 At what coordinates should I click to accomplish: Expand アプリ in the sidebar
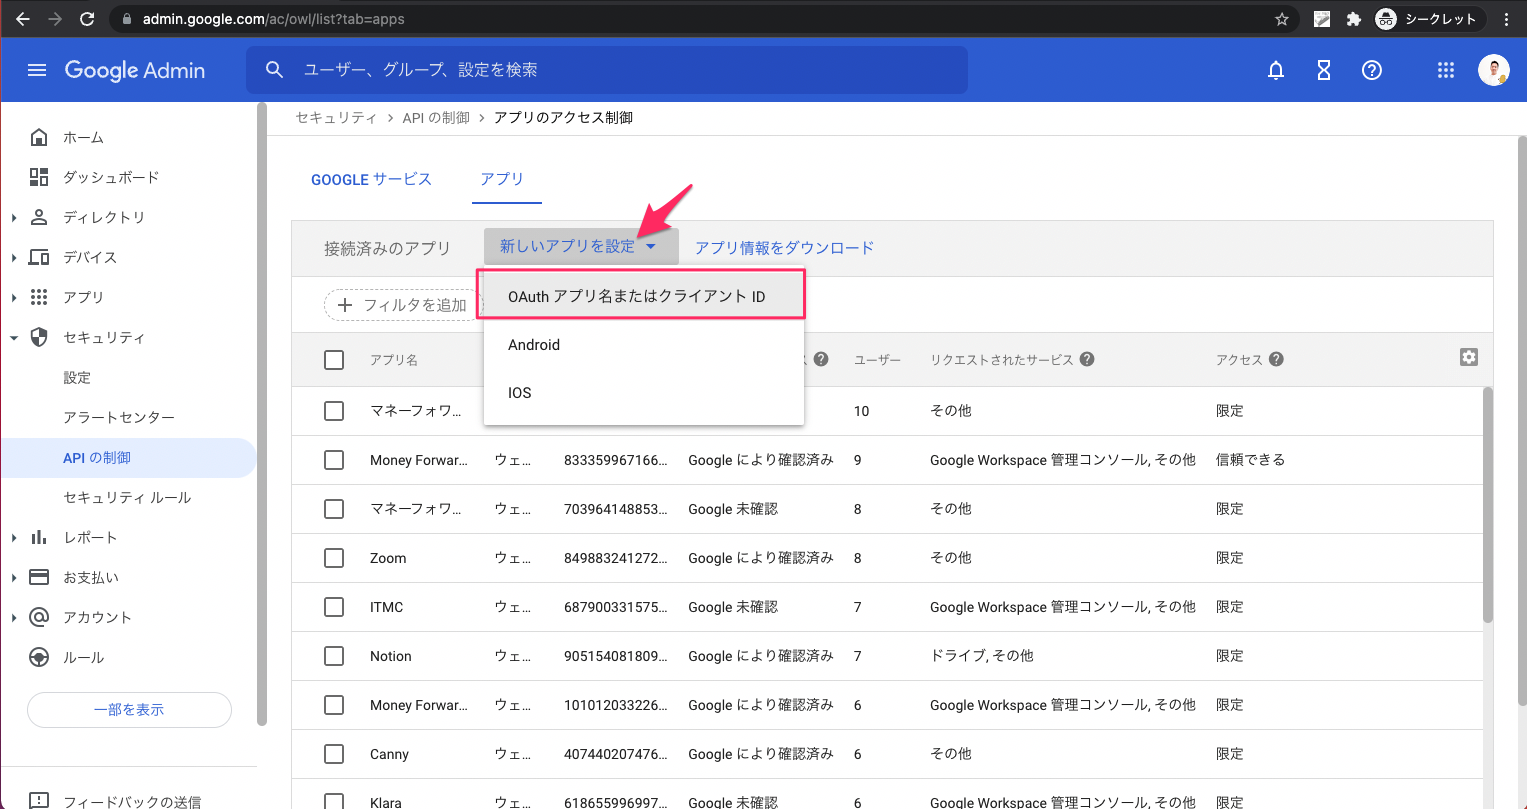tap(14, 297)
